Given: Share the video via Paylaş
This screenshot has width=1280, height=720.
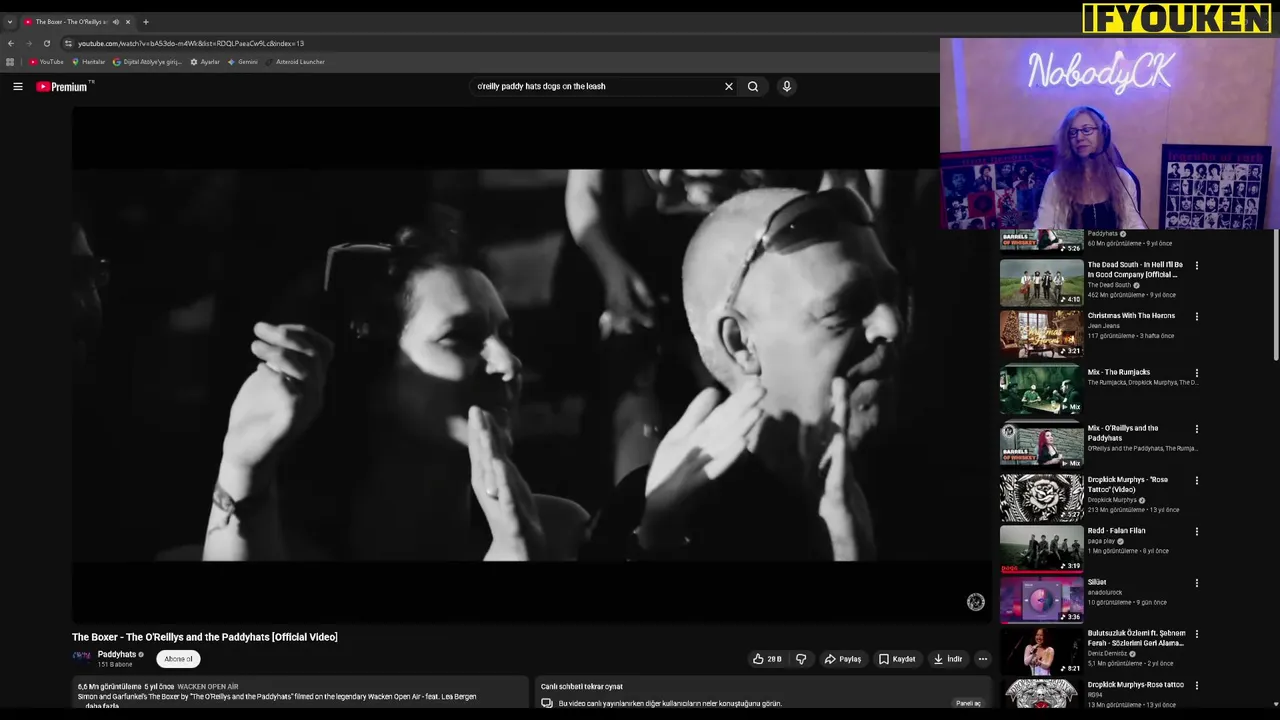Looking at the screenshot, I should 842,659.
